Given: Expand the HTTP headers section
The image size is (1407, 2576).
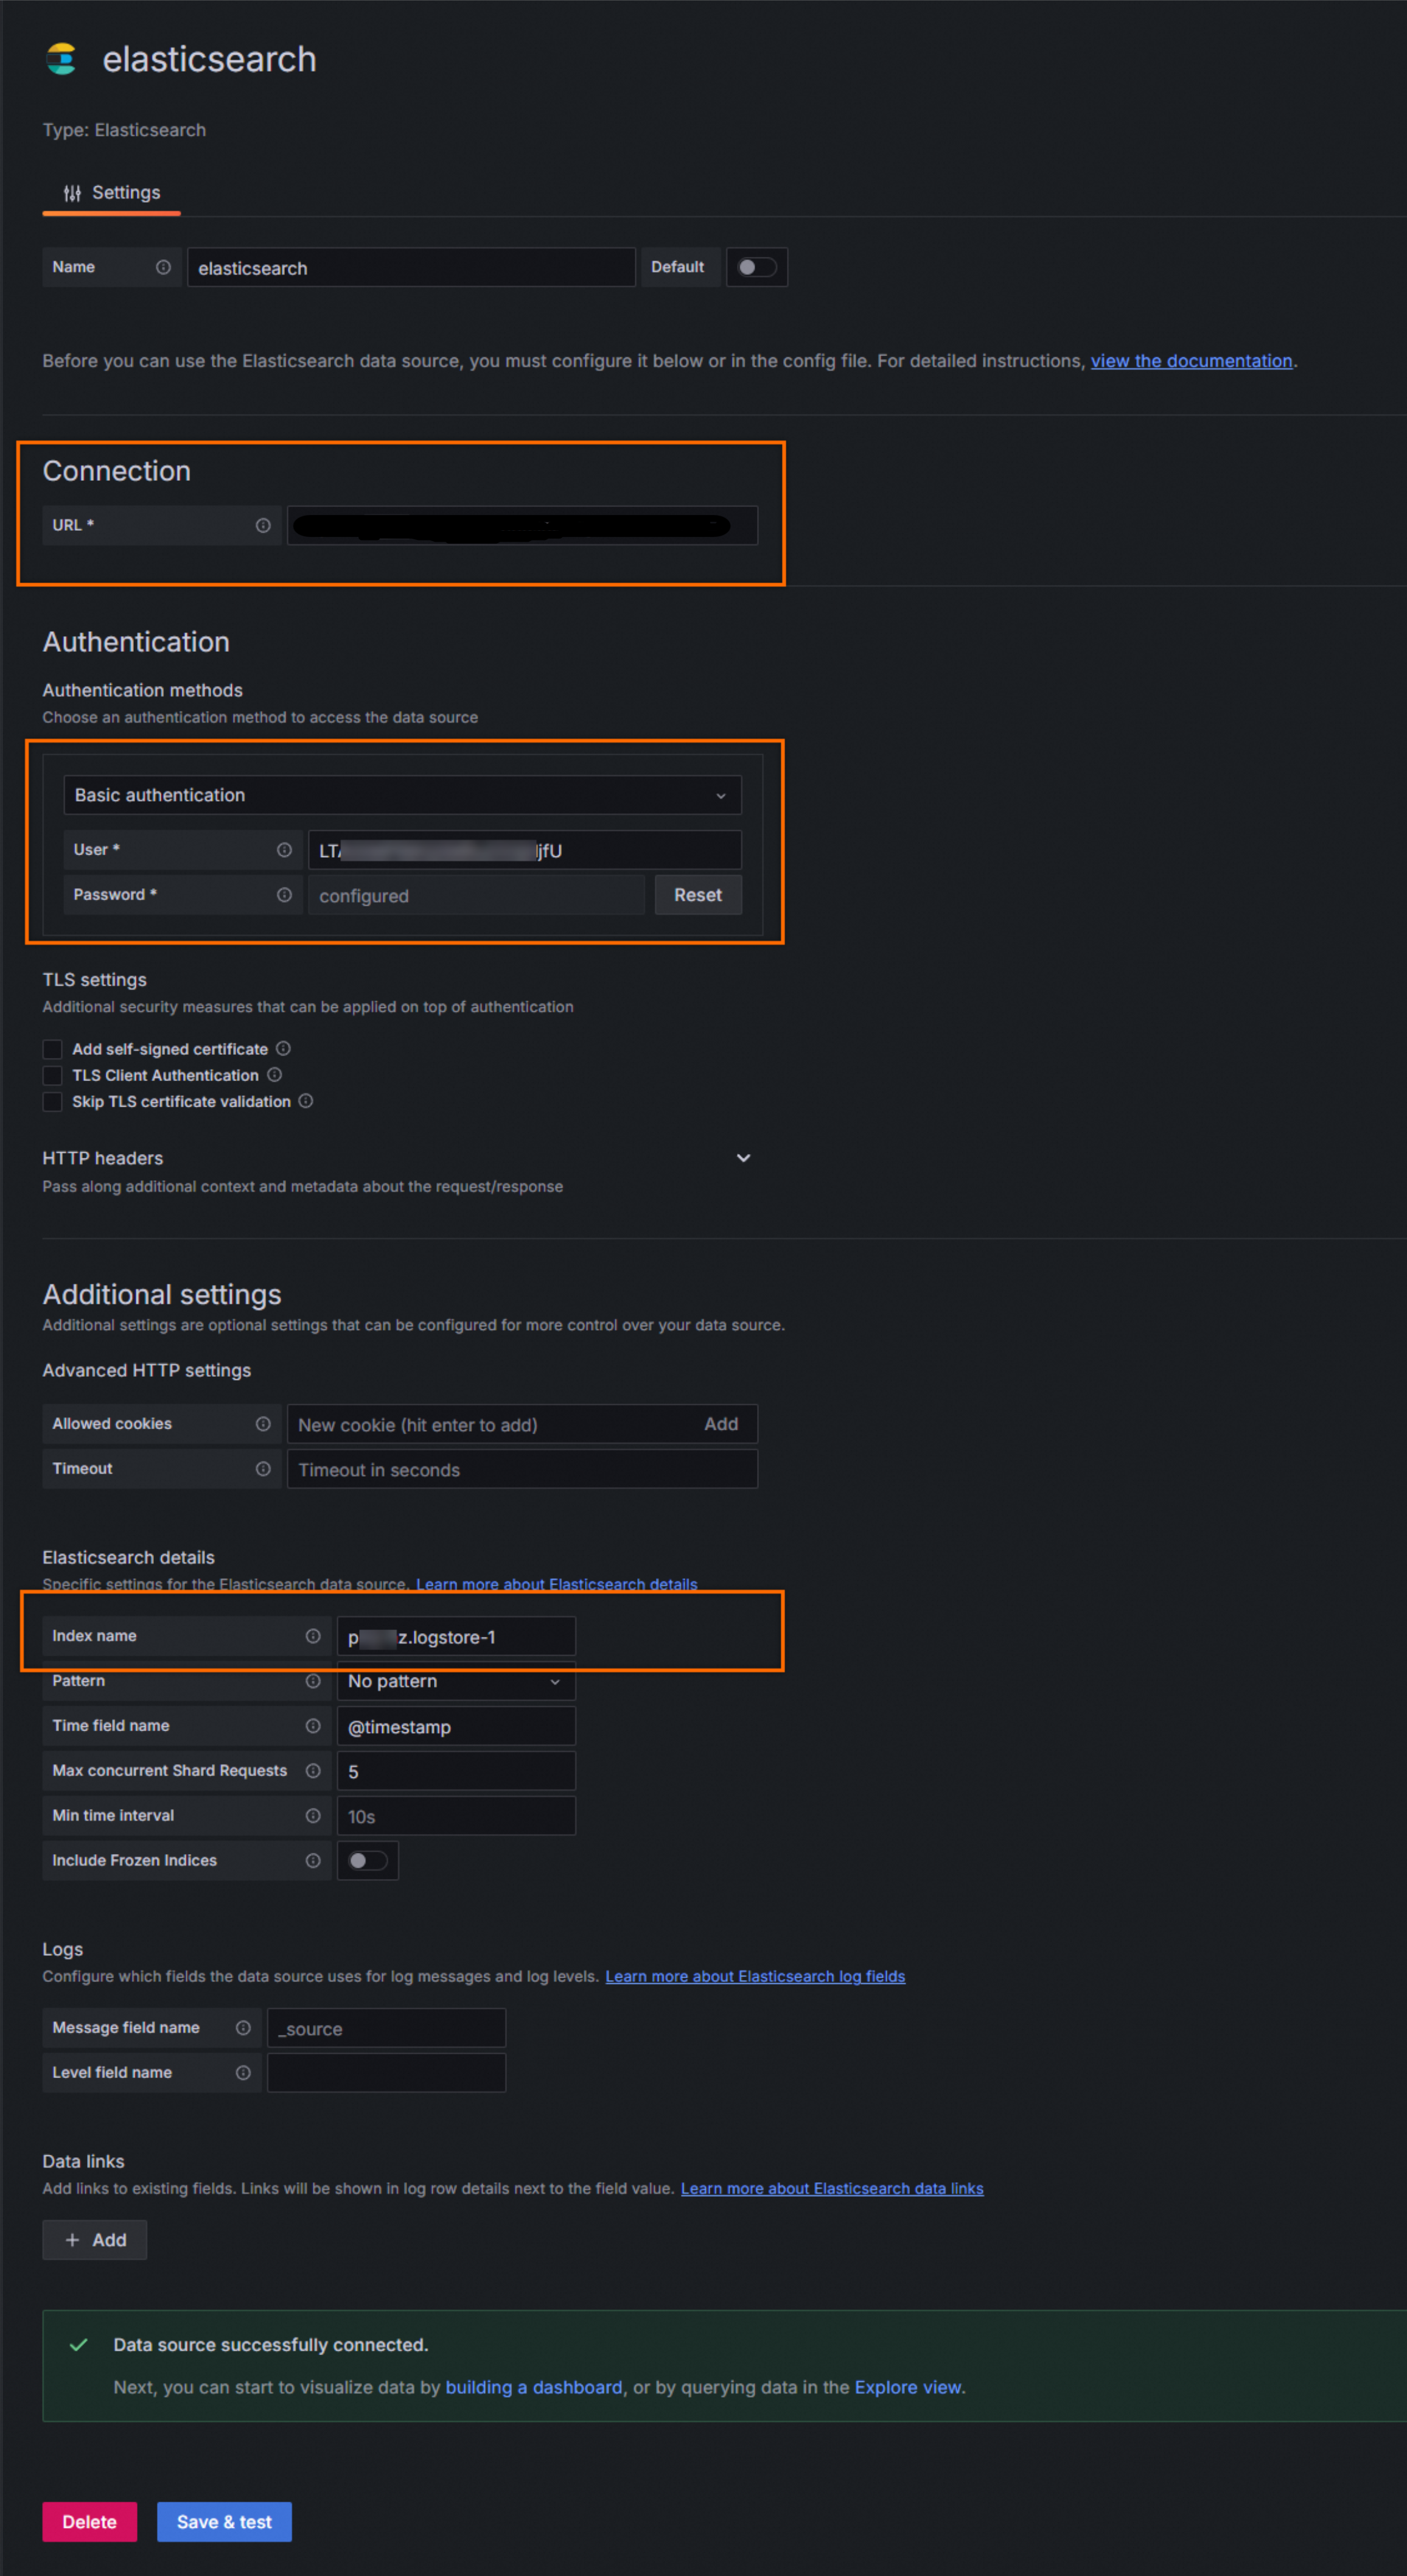Looking at the screenshot, I should (743, 1158).
